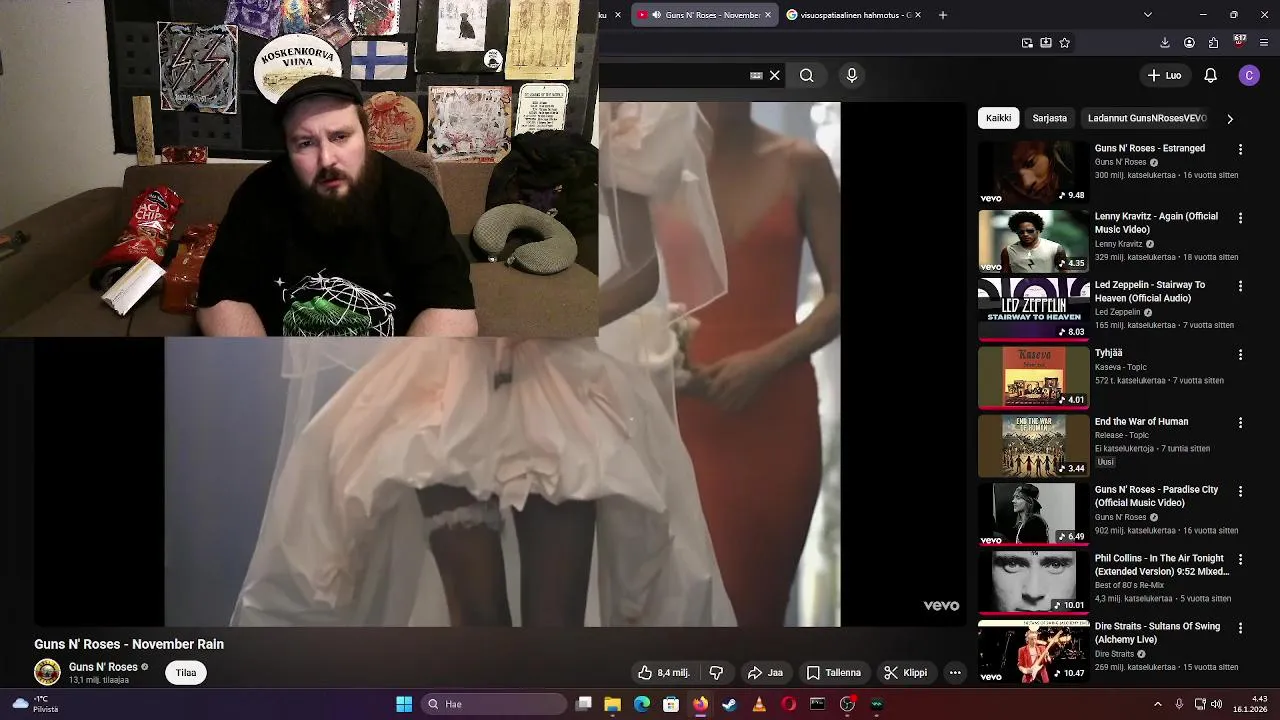1280x720 pixels.
Task: Save video with Tallenna button
Action: coord(834,673)
